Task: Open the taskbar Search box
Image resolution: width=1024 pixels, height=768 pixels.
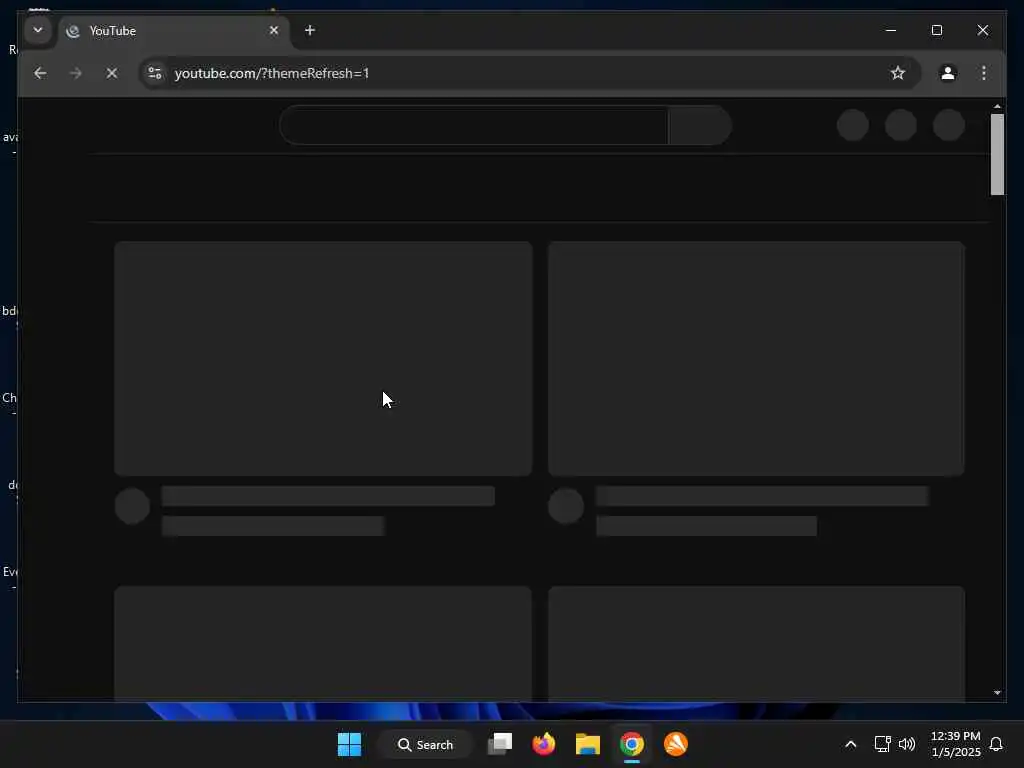Action: click(x=425, y=744)
